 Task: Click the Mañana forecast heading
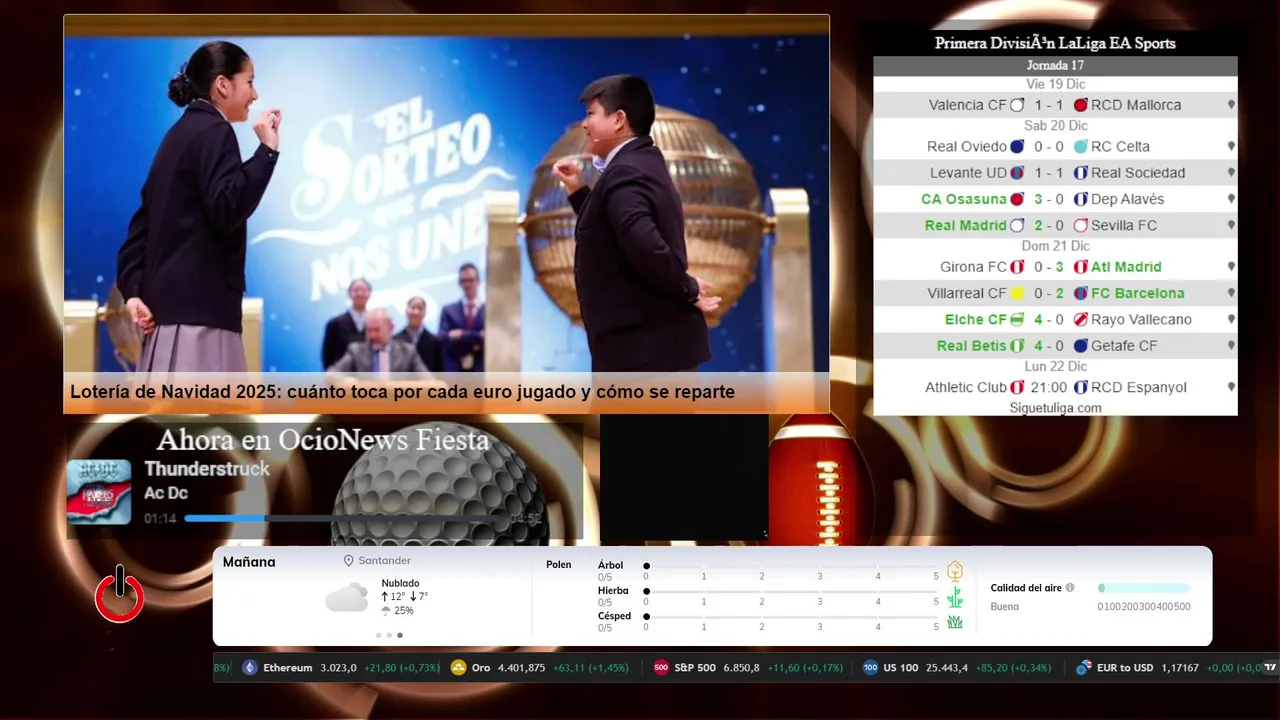coord(249,562)
